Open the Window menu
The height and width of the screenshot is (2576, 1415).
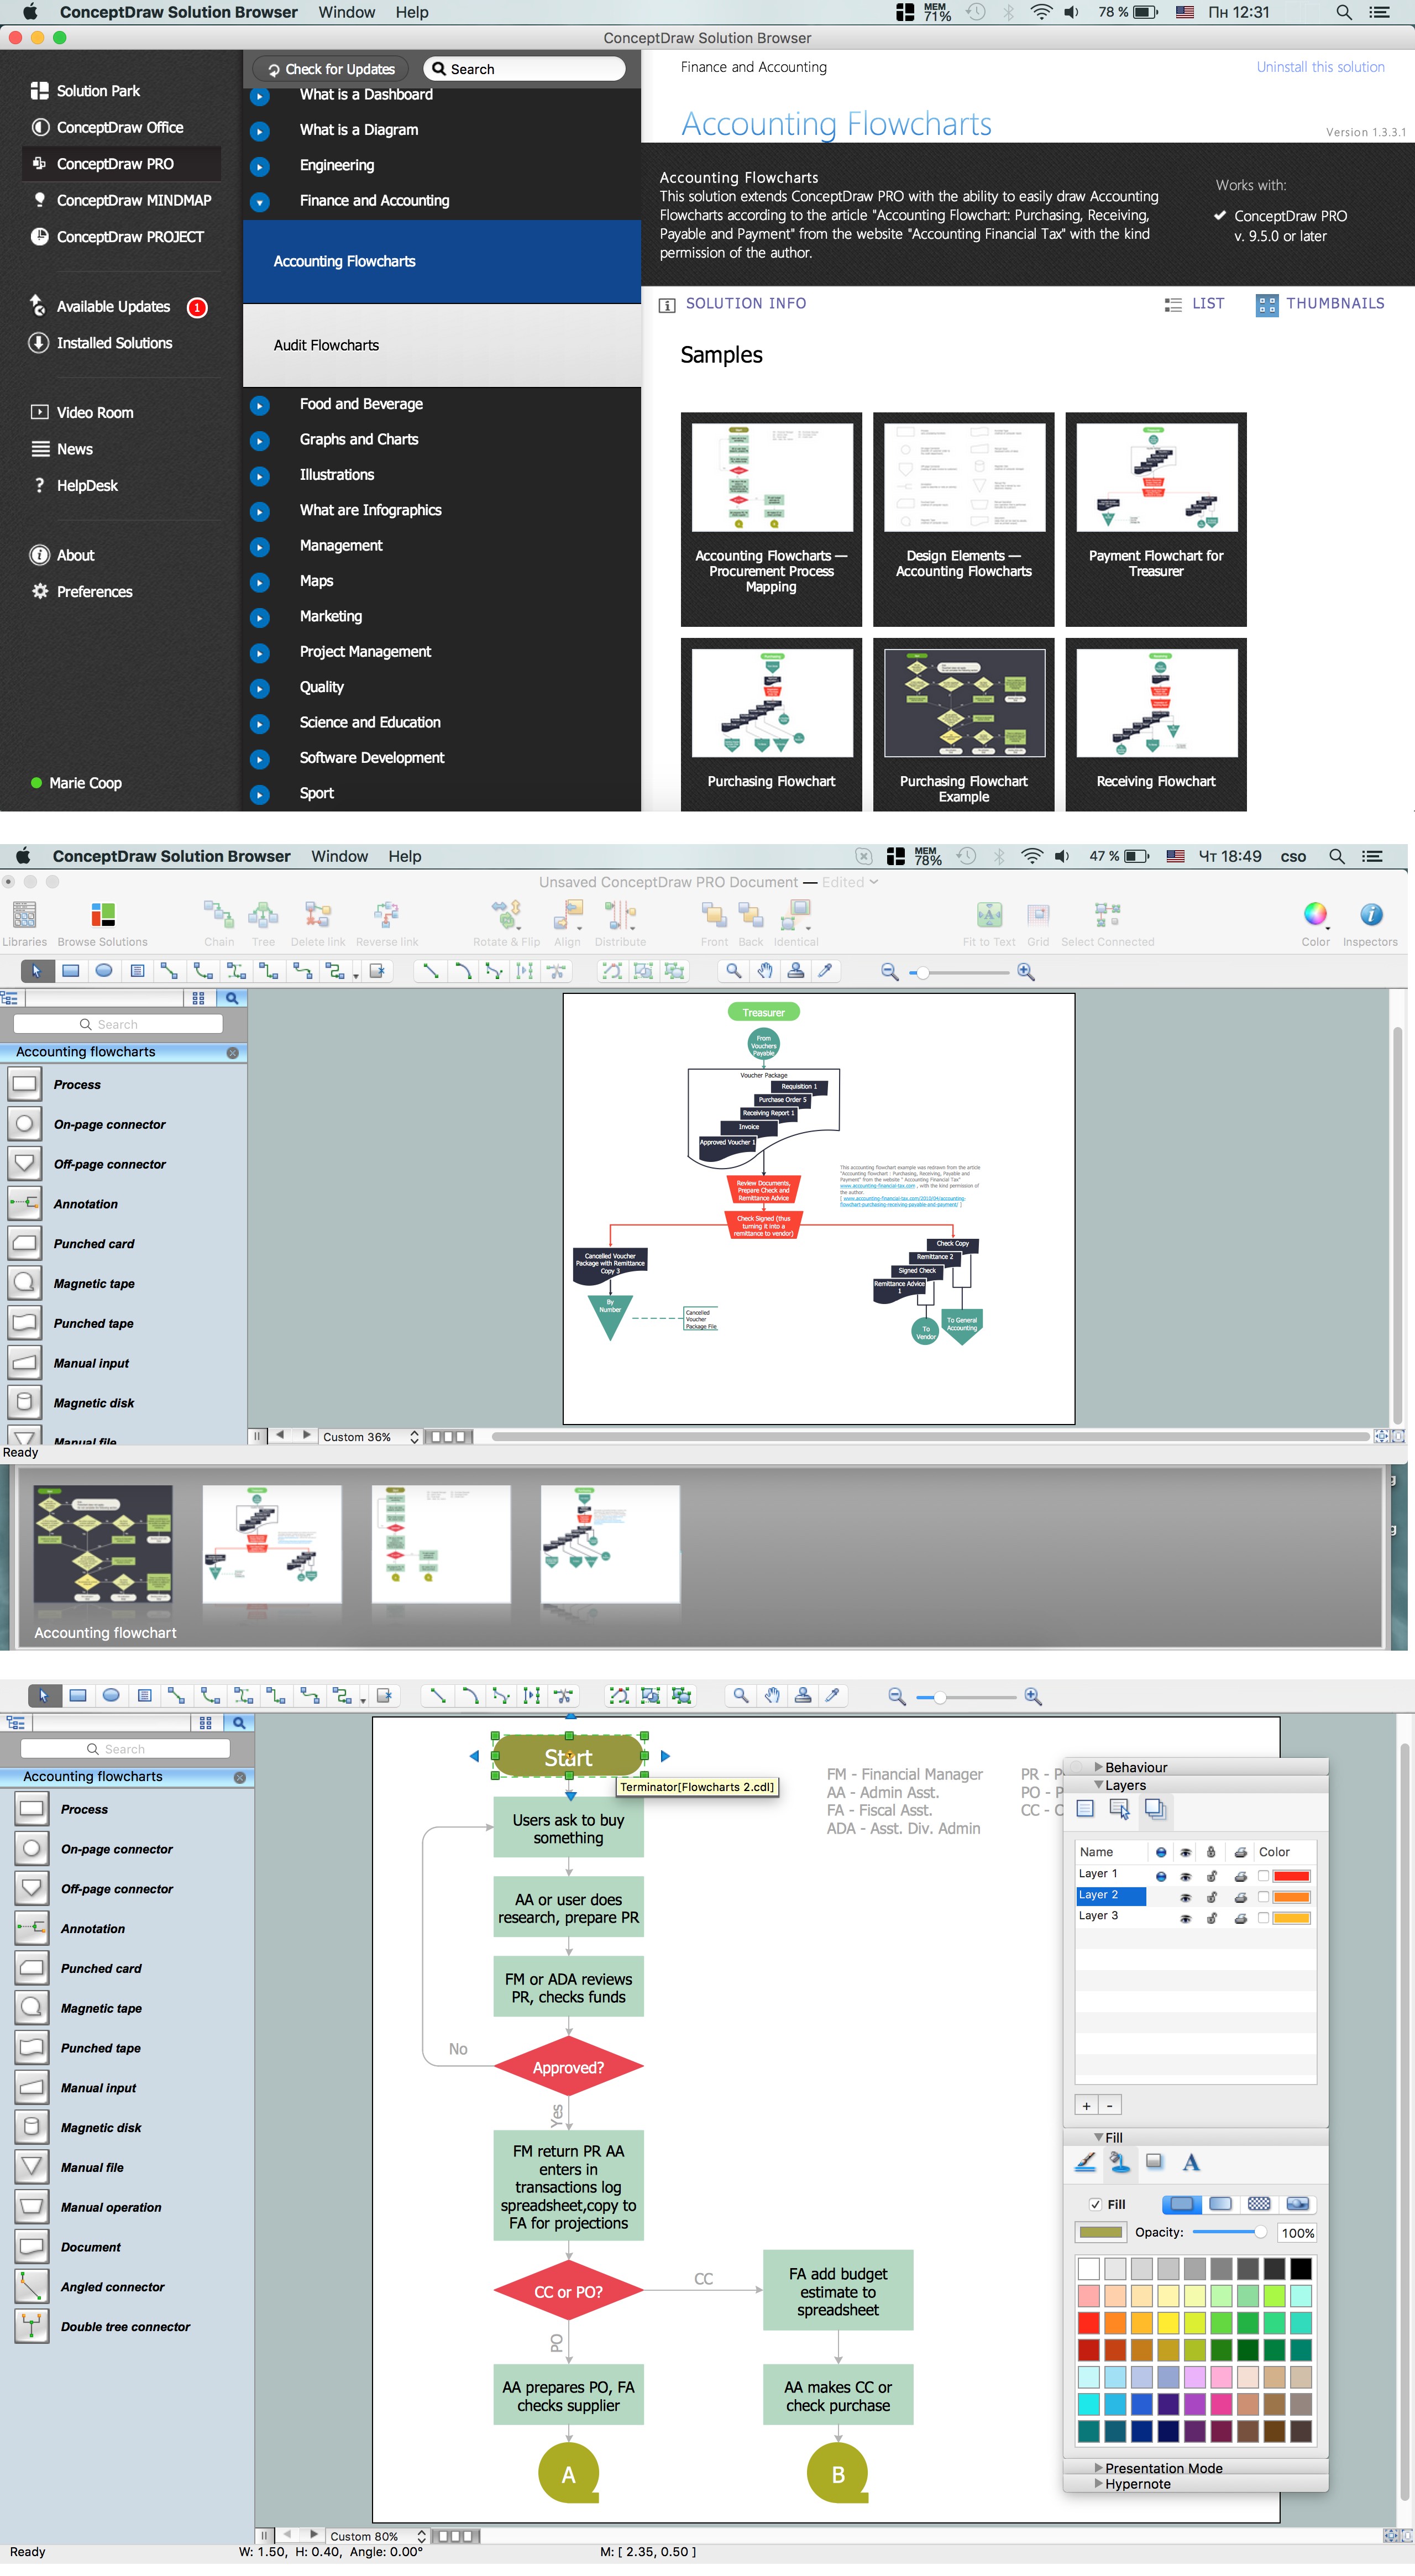click(x=346, y=12)
